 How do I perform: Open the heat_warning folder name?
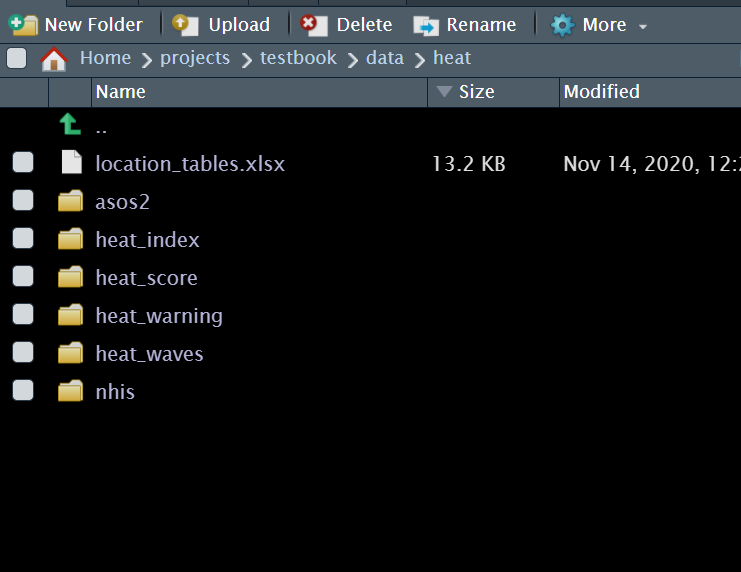click(x=159, y=316)
